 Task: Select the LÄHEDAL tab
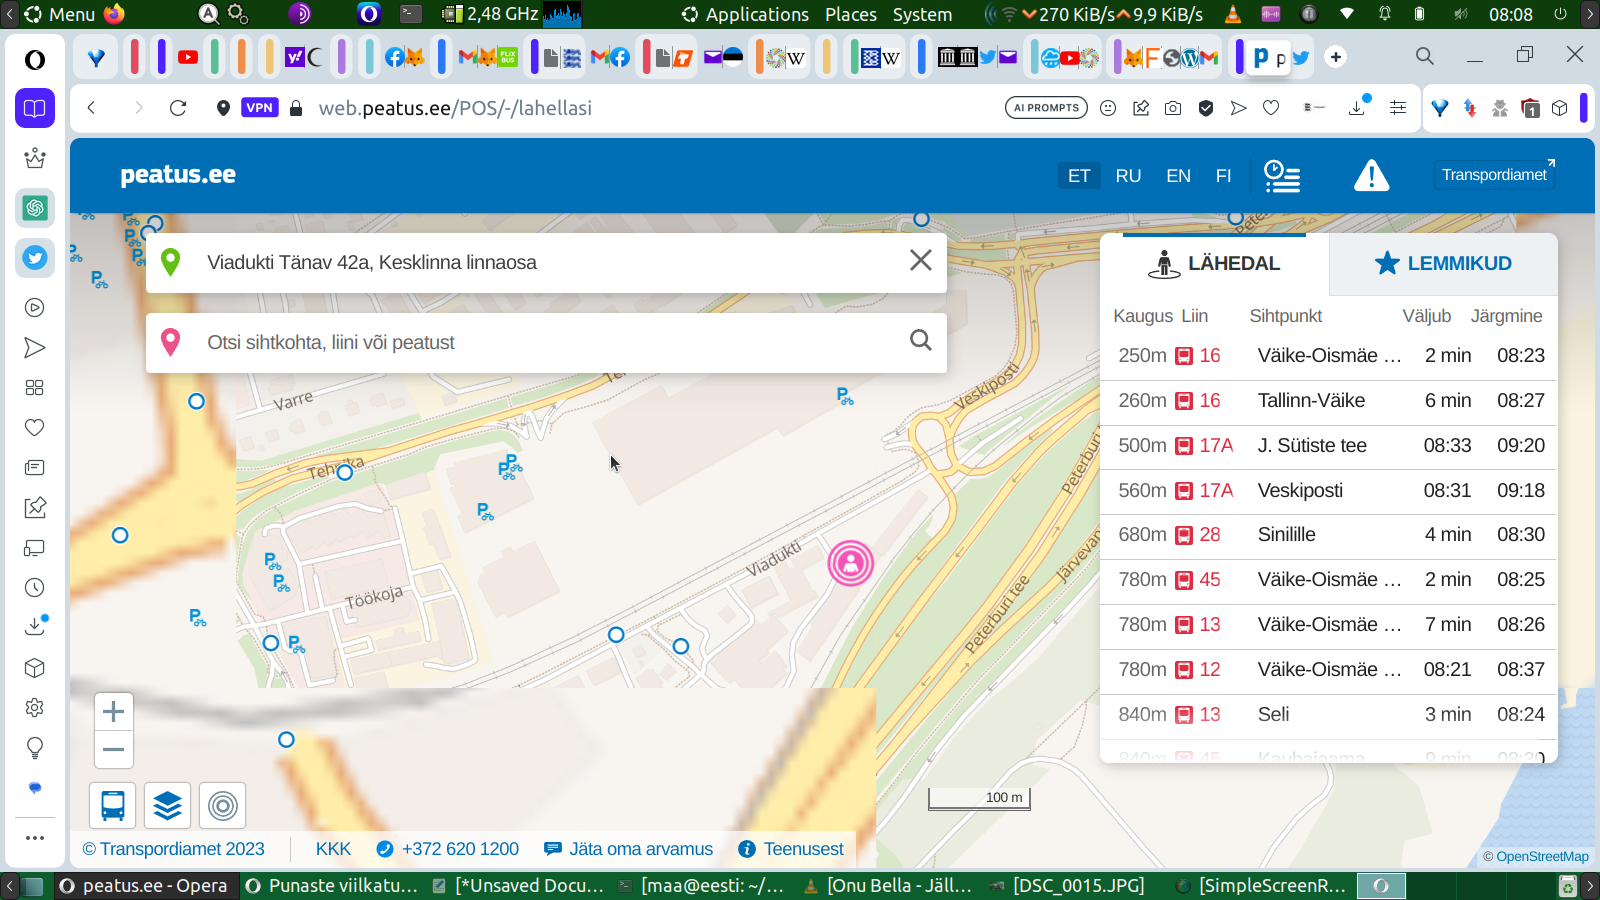click(1215, 264)
